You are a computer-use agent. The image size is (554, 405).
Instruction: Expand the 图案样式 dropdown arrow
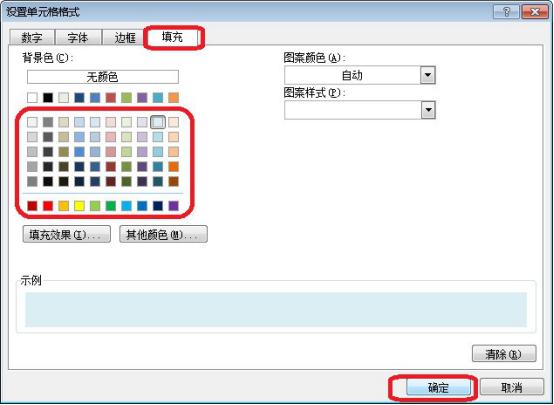coord(428,110)
